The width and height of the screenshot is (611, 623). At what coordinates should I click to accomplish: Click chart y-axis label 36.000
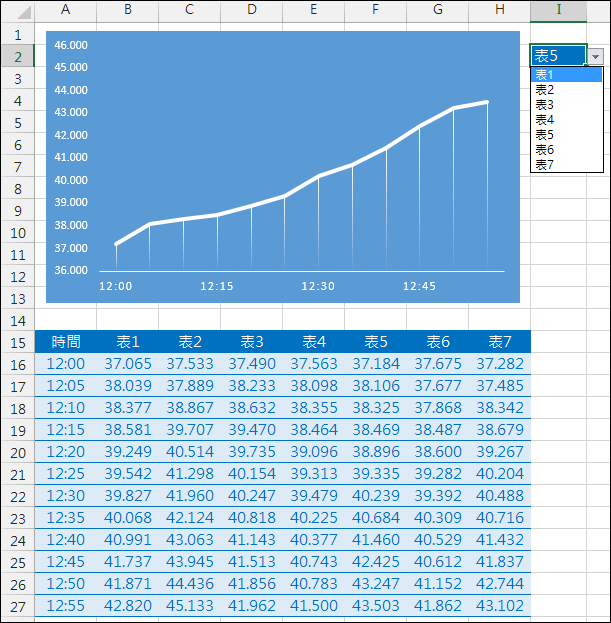point(71,270)
